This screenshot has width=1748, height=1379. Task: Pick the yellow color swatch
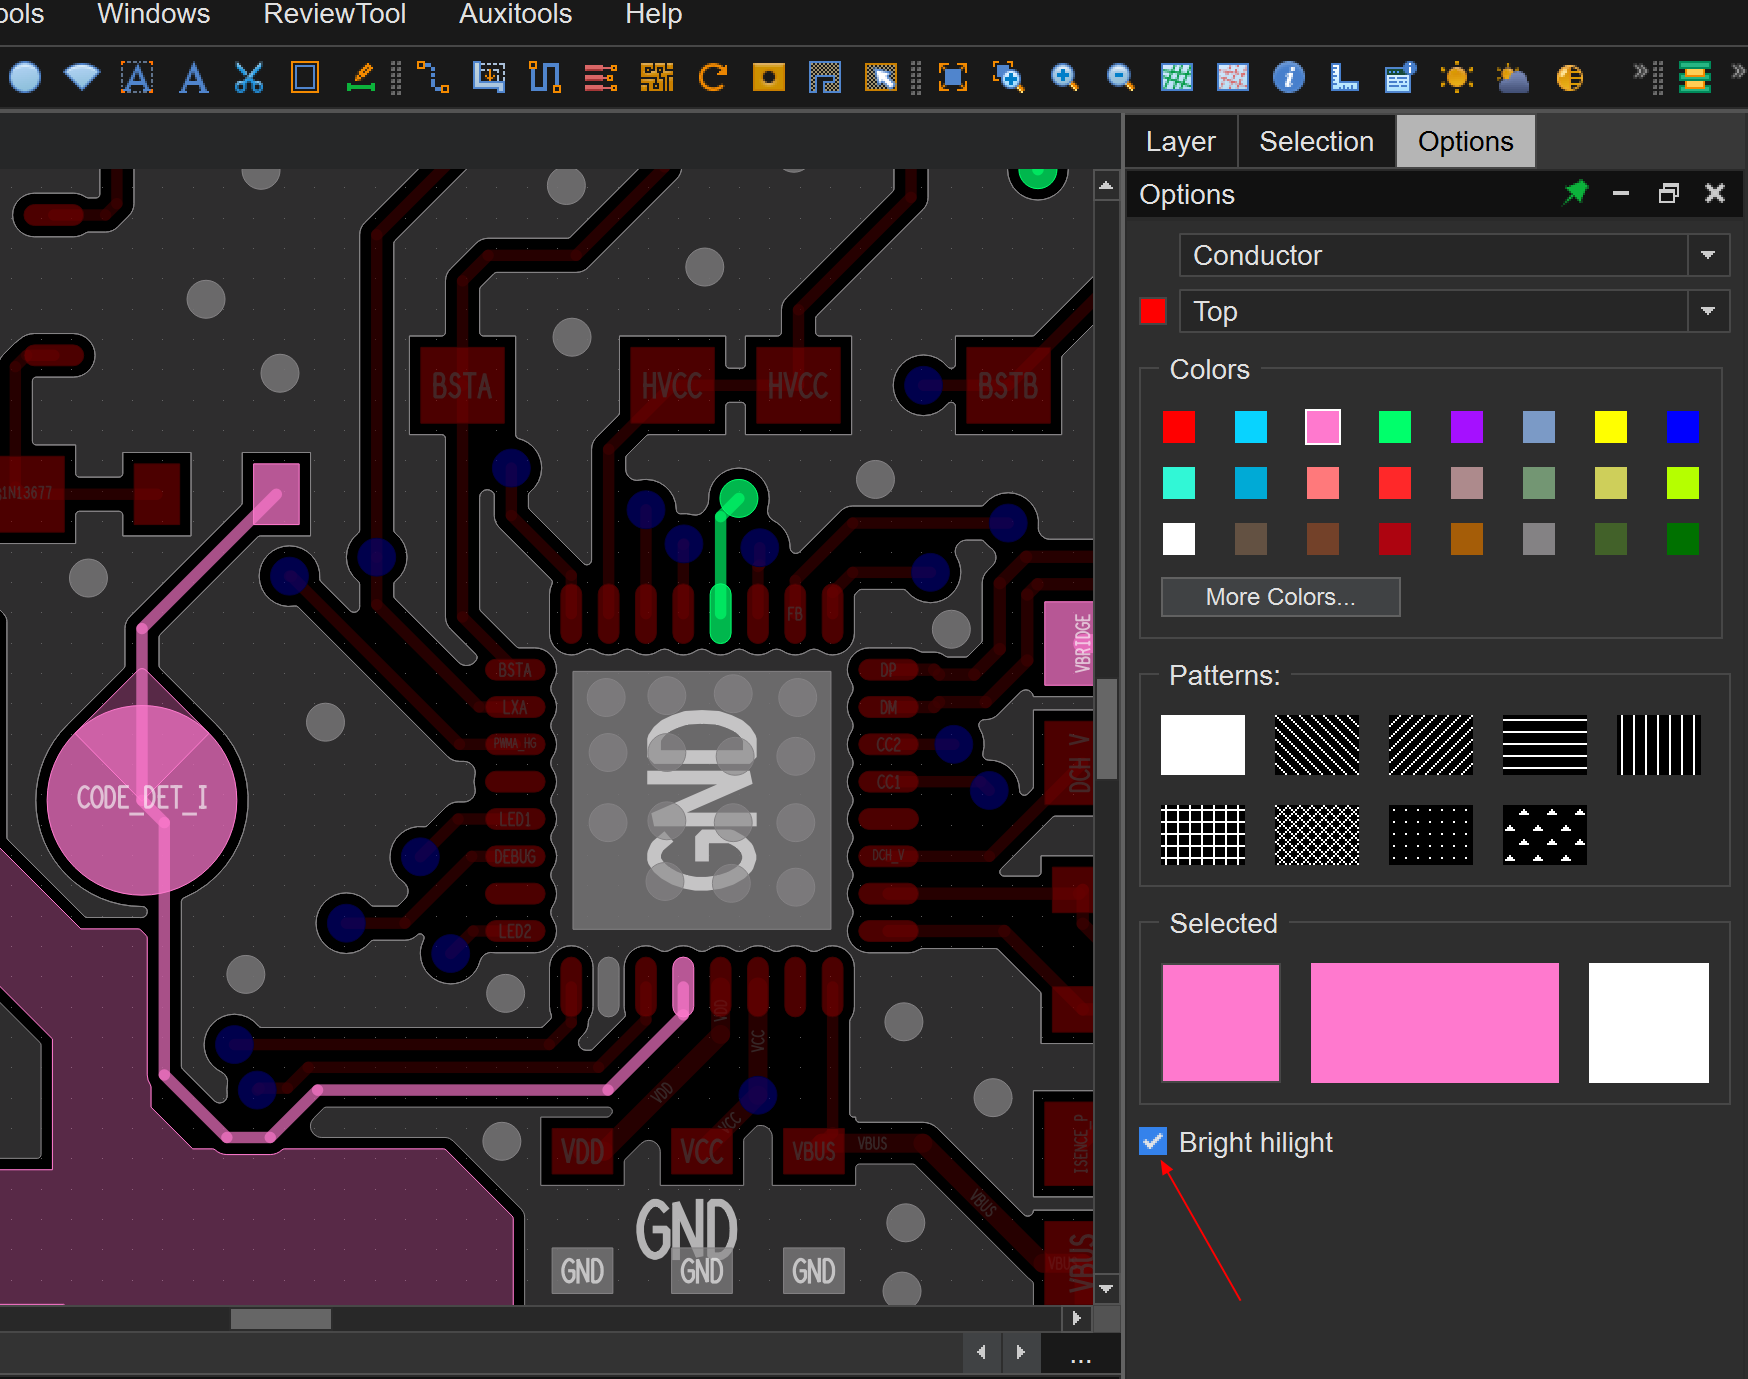[x=1610, y=427]
